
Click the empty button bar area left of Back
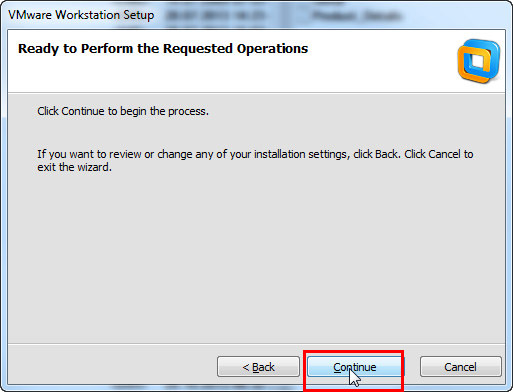pyautogui.click(x=112, y=364)
